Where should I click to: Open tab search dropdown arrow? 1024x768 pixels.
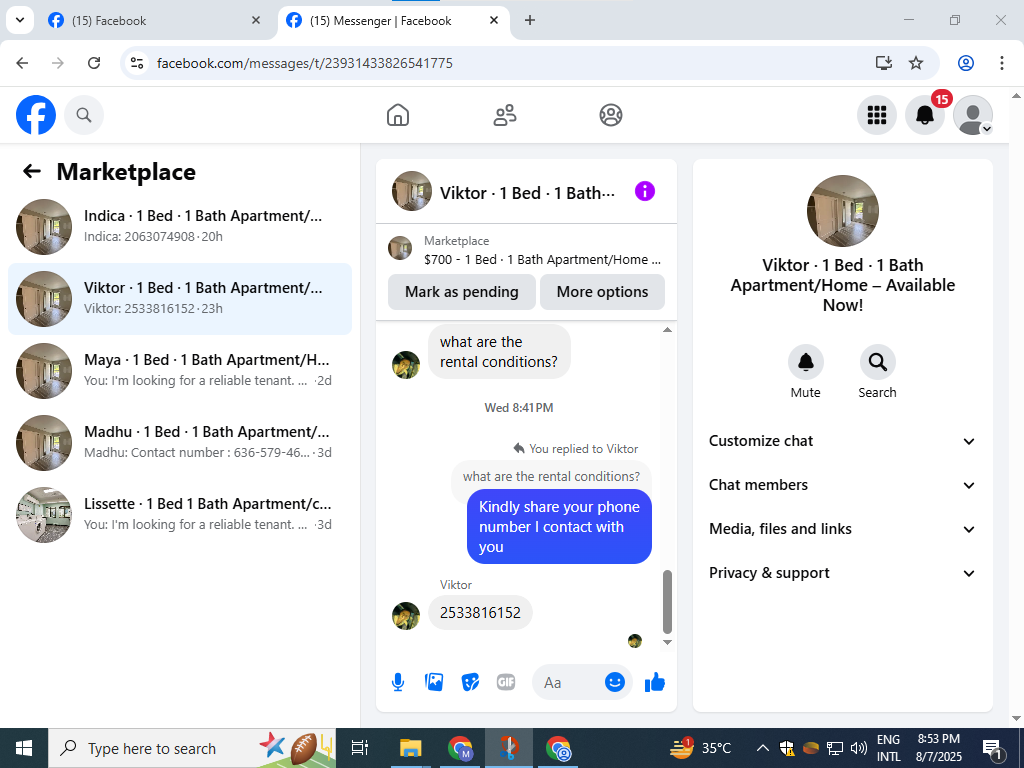coord(20,20)
